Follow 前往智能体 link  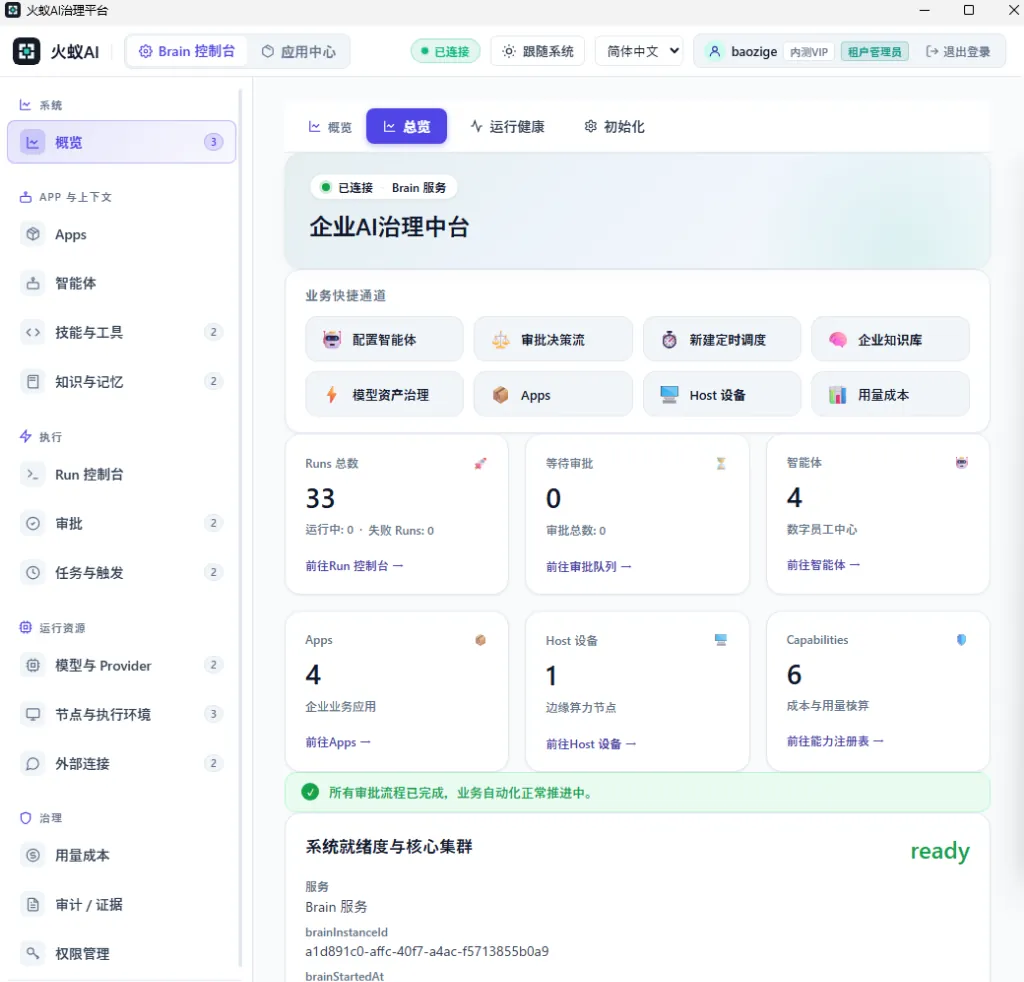pos(823,565)
